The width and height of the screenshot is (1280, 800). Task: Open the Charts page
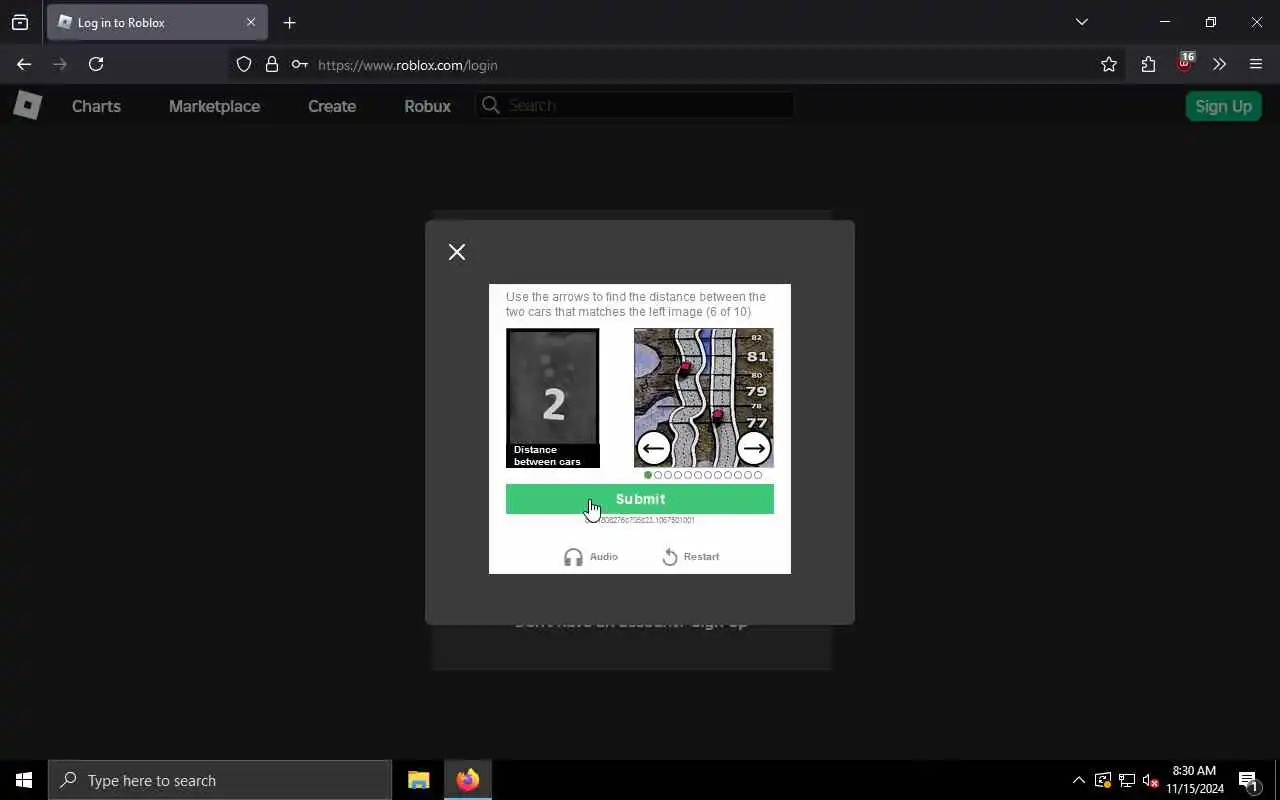[x=96, y=106]
